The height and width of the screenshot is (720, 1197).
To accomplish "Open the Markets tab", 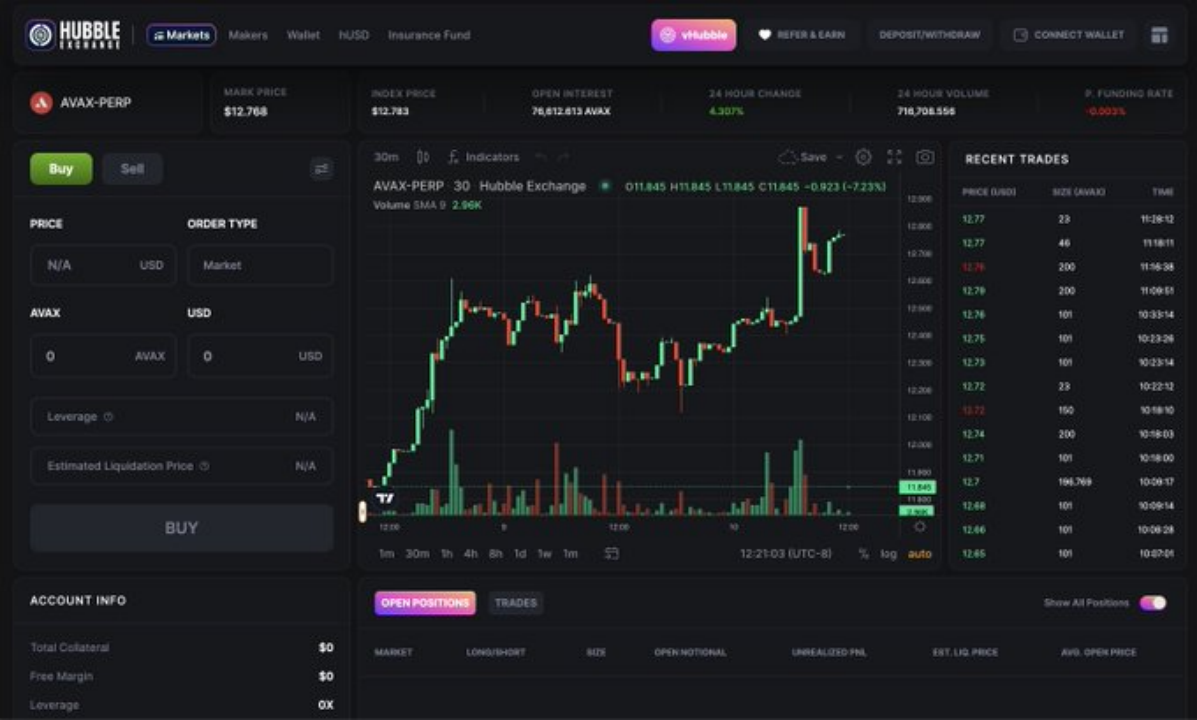I will pyautogui.click(x=181, y=35).
